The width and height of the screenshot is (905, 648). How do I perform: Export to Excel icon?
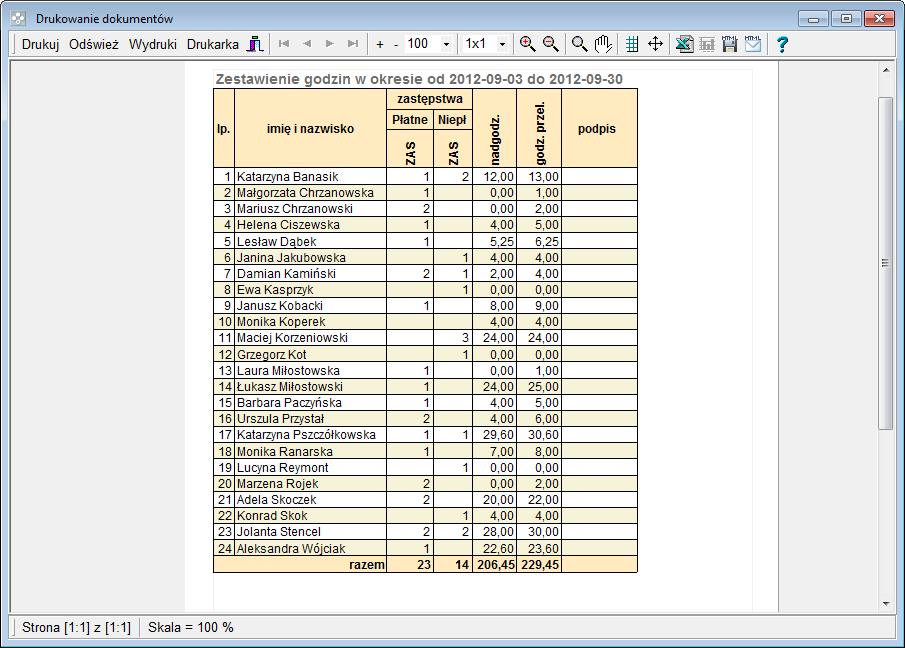point(685,44)
